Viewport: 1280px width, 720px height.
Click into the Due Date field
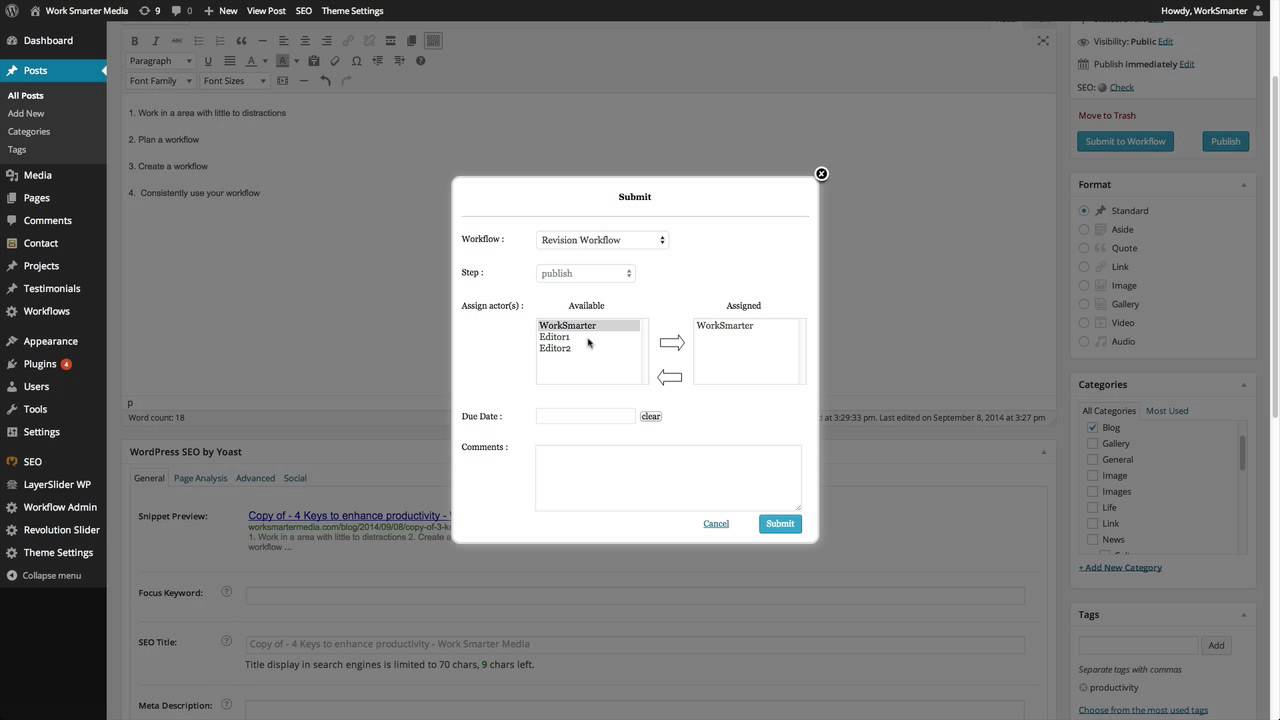coord(585,416)
